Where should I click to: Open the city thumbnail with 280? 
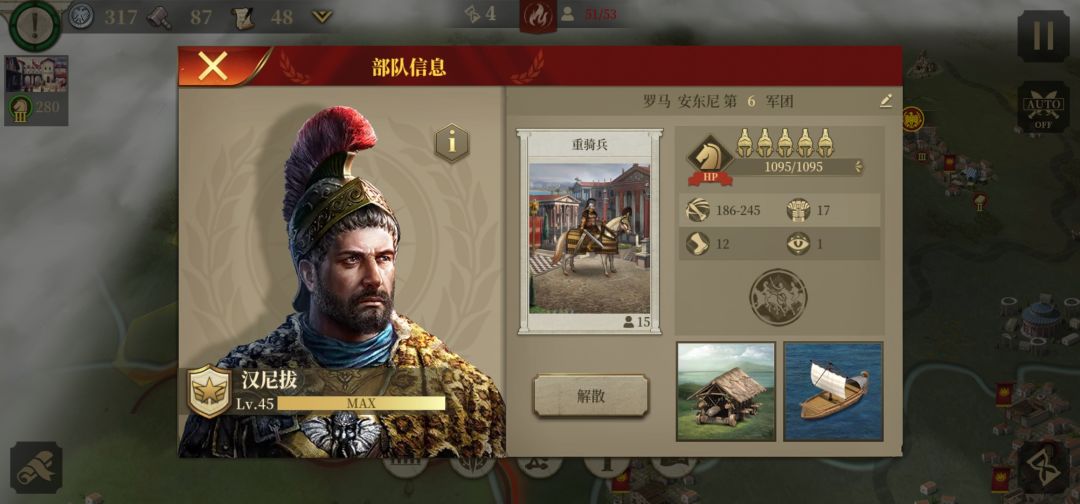37,90
